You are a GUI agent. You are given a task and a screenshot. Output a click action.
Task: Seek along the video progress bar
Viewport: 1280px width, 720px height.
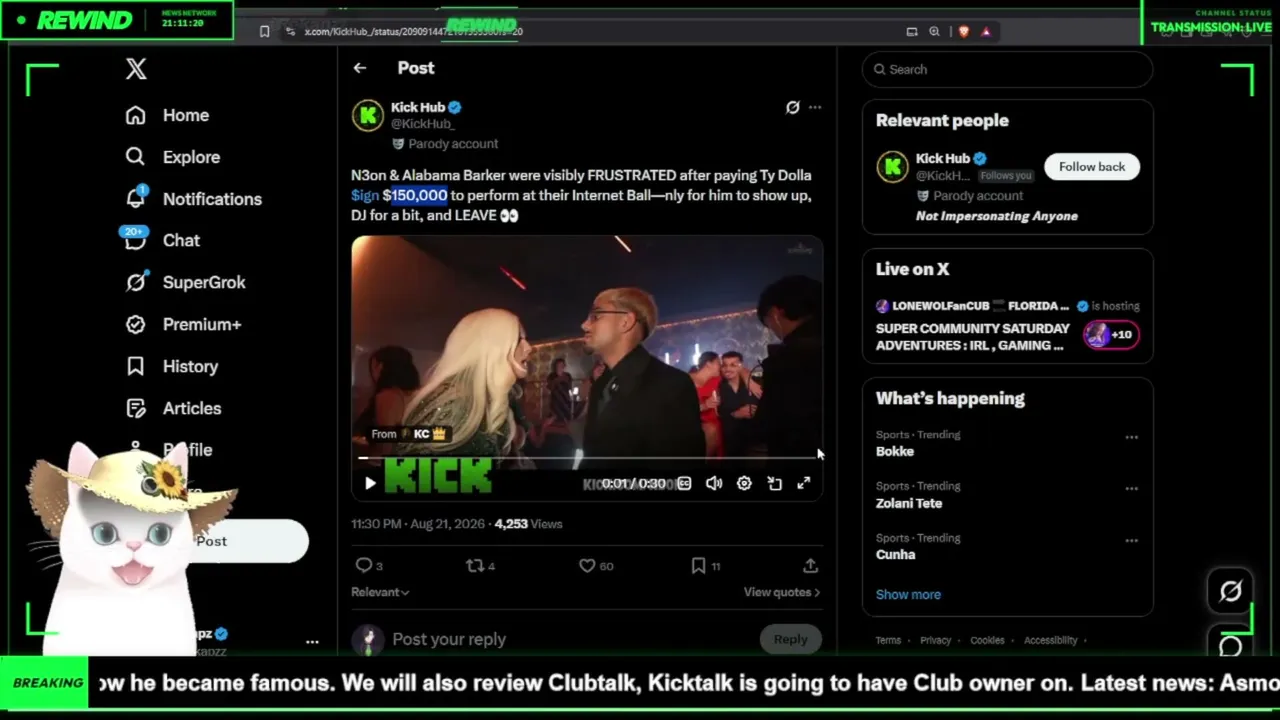pos(588,458)
